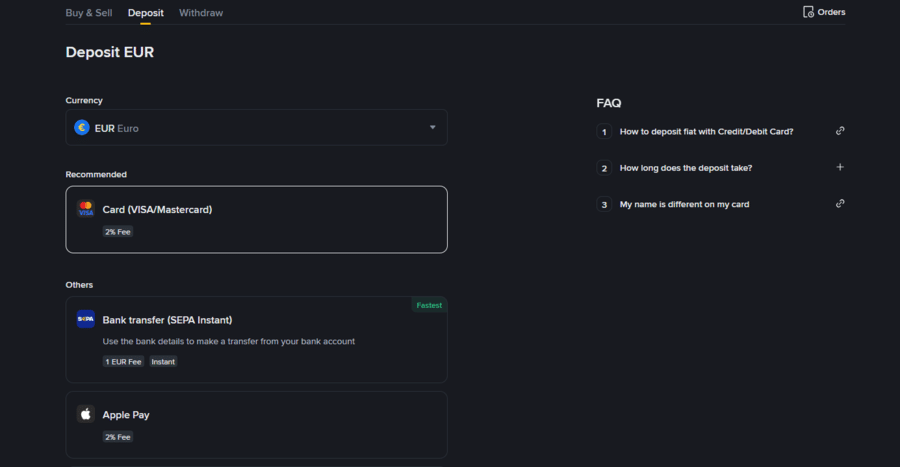Click the Recommended section label

[96, 174]
